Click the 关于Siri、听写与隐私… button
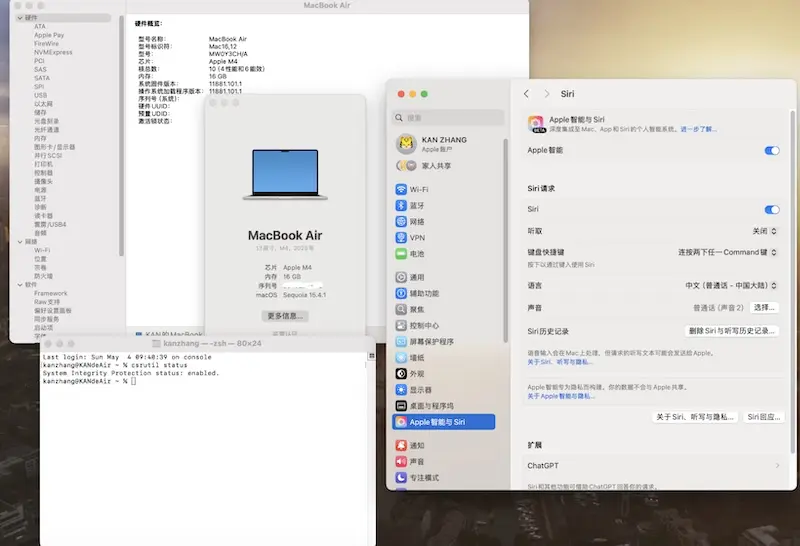 point(695,417)
